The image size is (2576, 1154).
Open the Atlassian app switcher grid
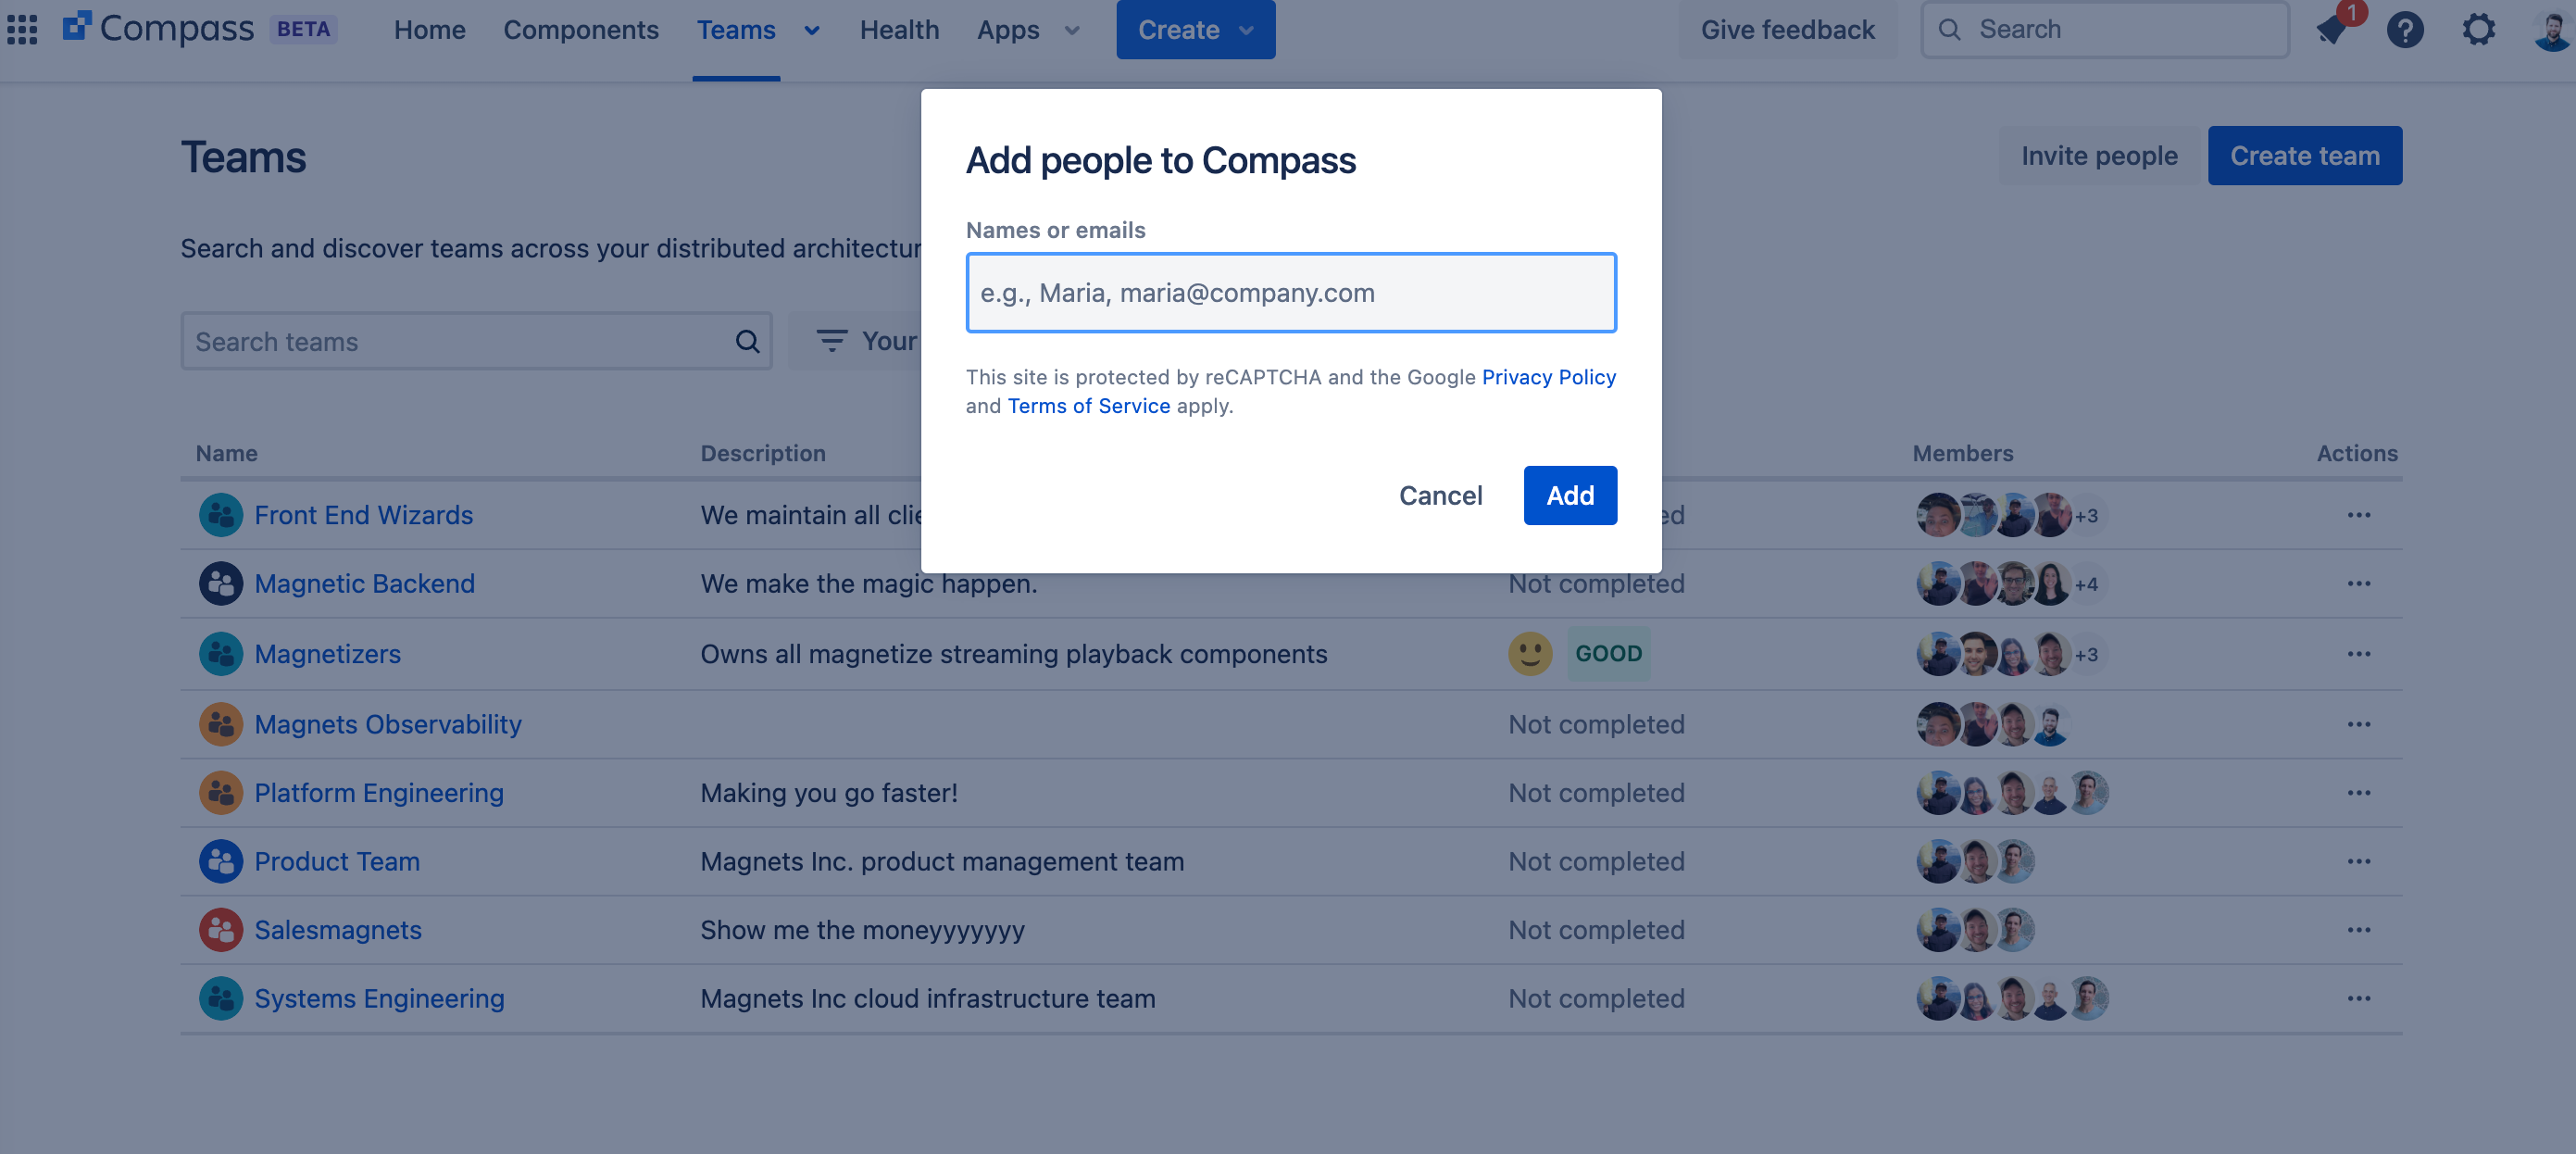coord(22,29)
